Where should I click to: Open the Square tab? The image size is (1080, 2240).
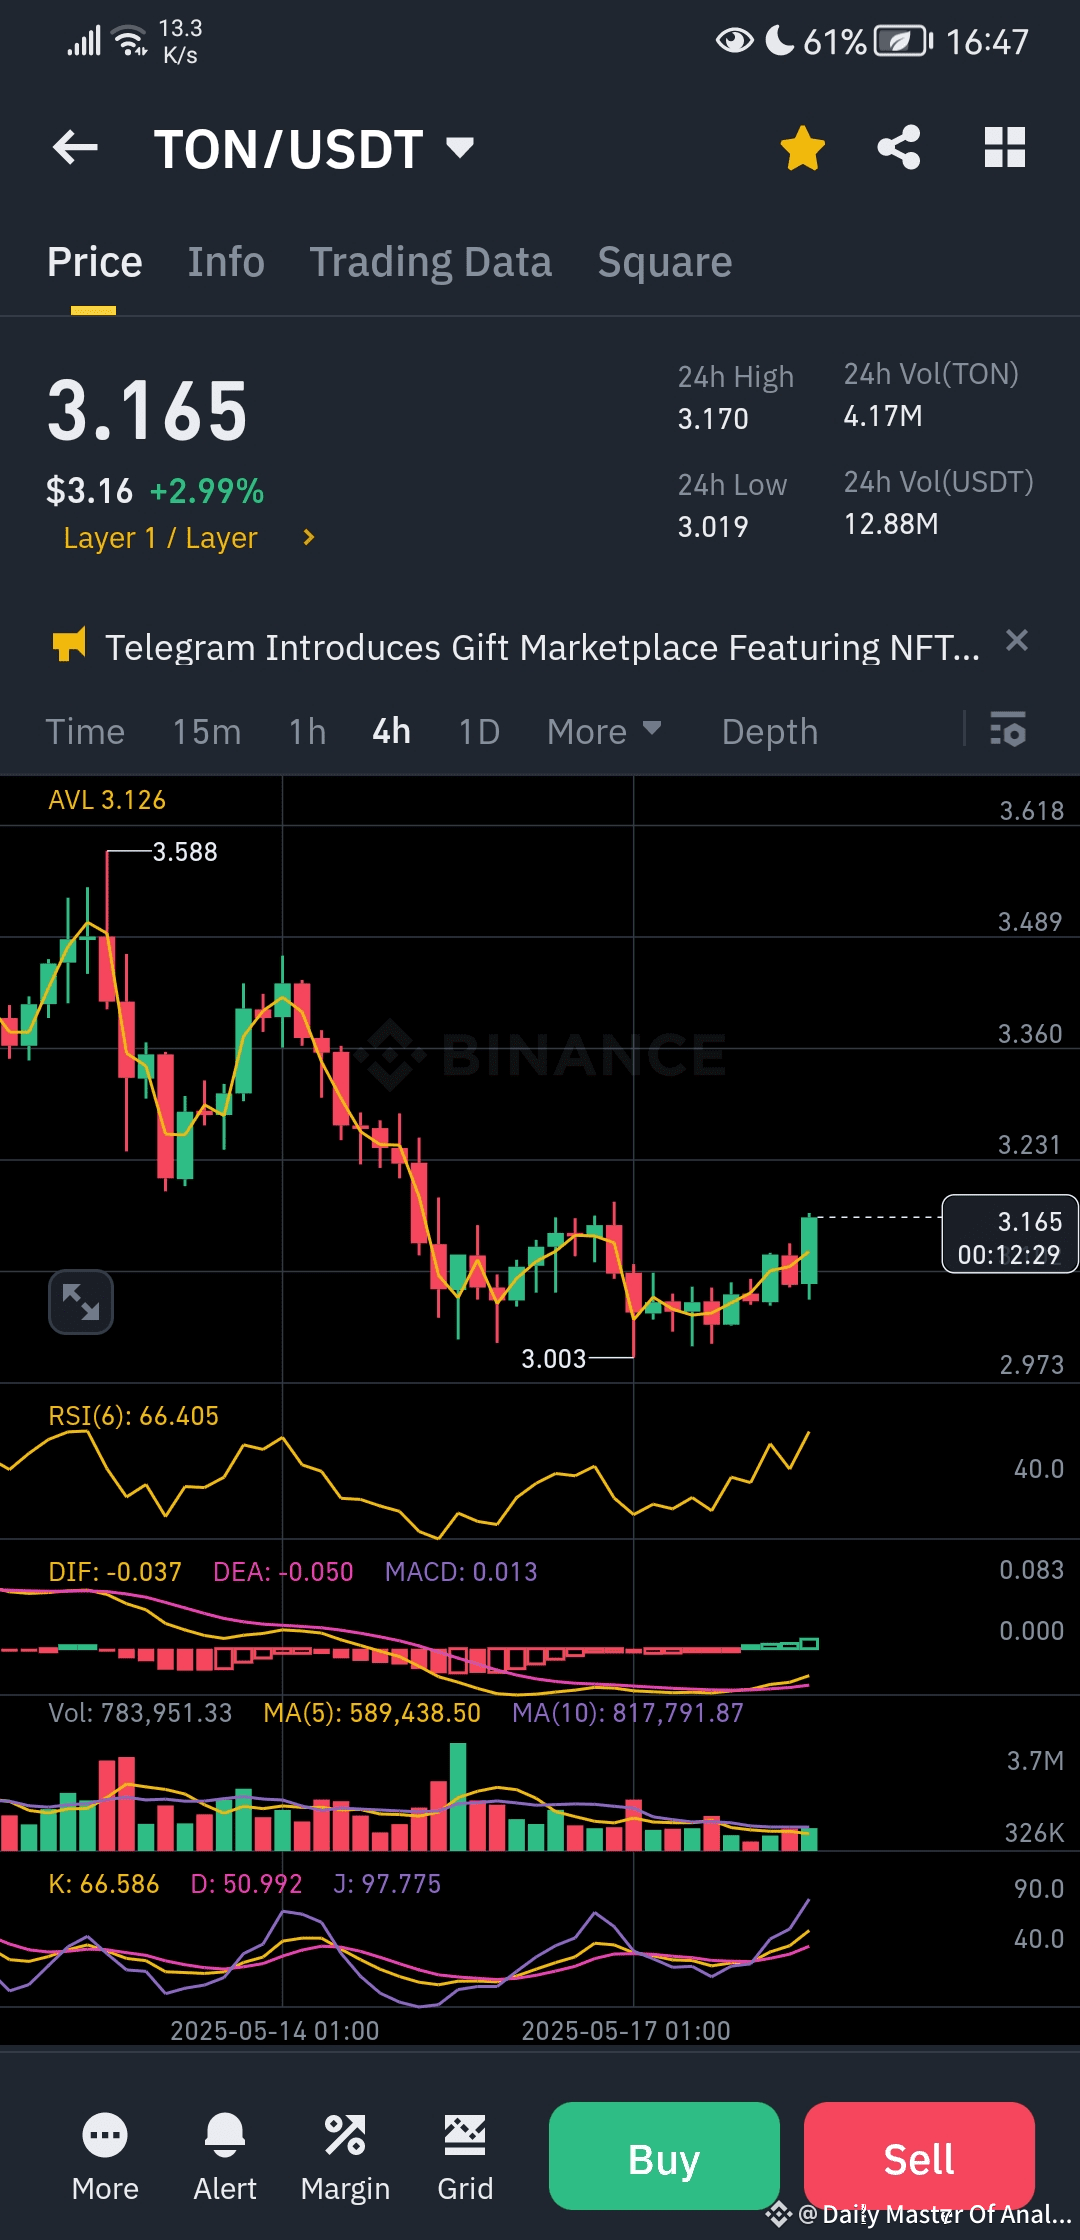click(x=665, y=262)
